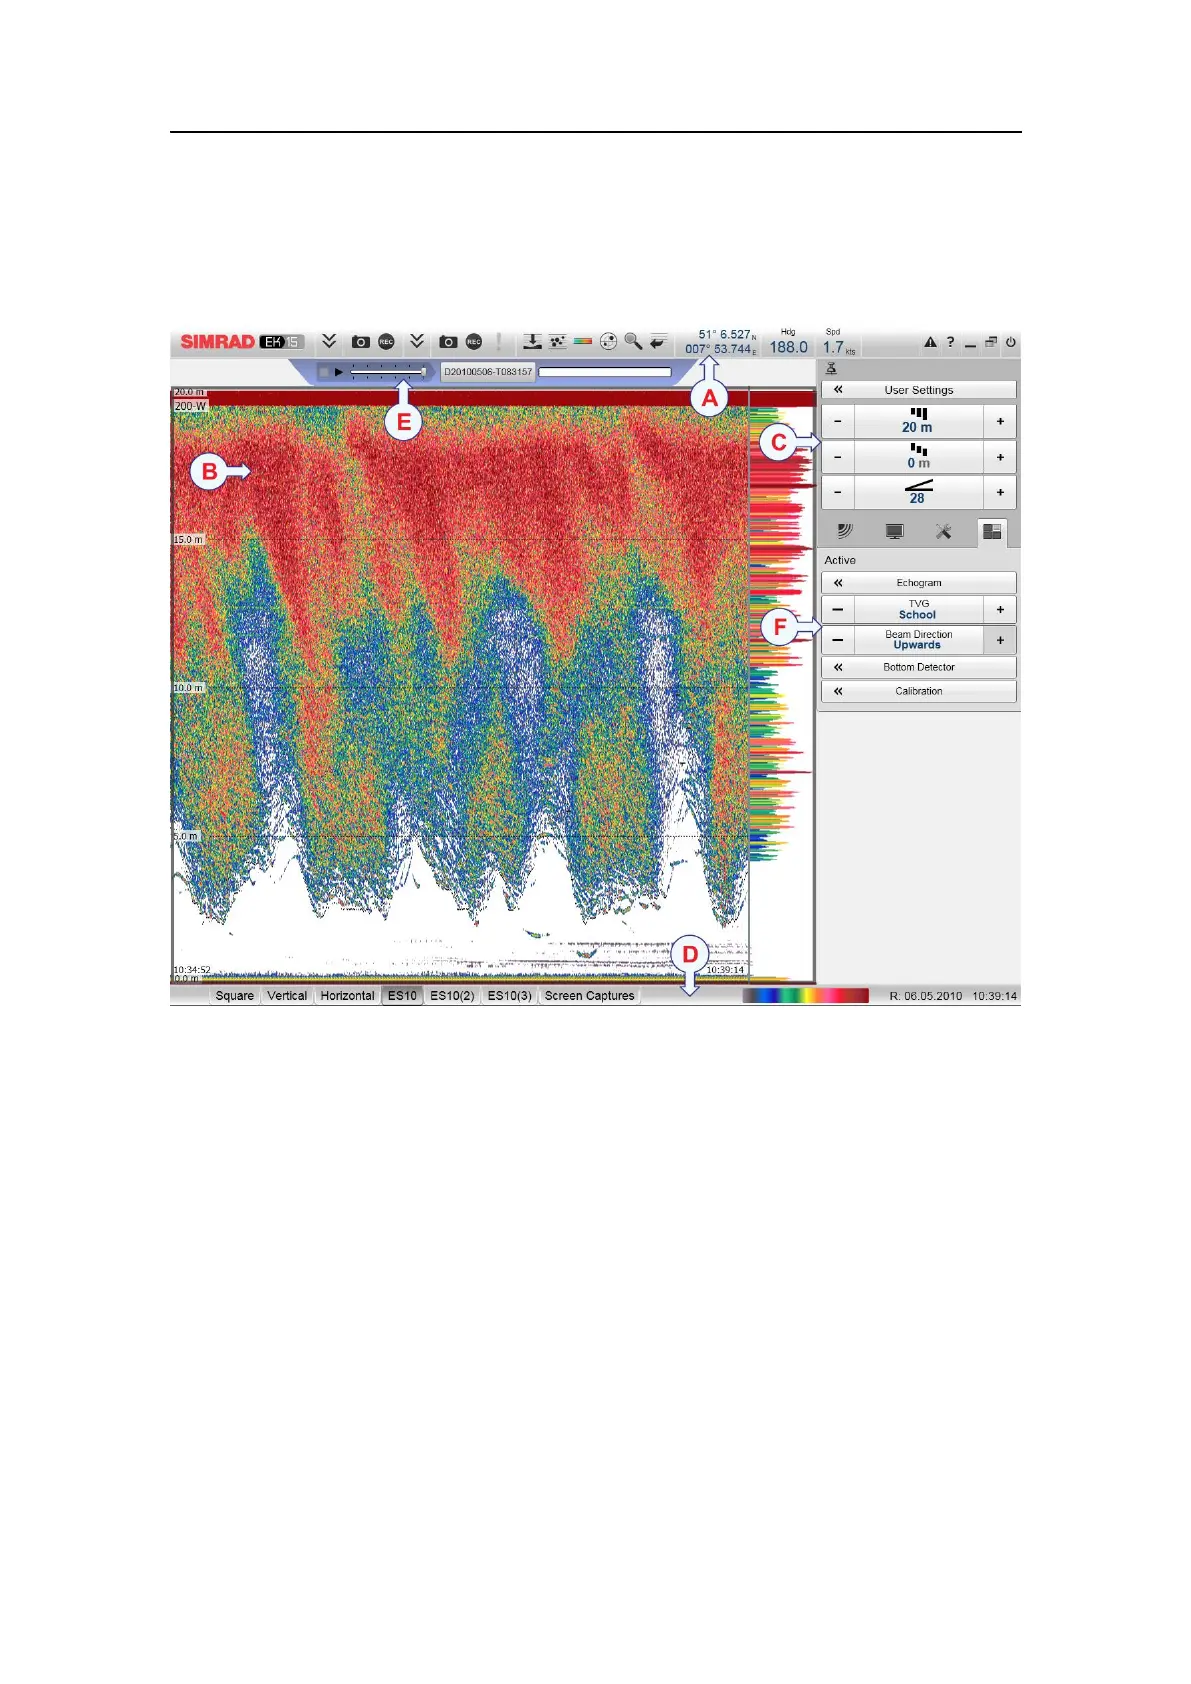
Task: Step Beam Direction to next option
Action: [1000, 640]
